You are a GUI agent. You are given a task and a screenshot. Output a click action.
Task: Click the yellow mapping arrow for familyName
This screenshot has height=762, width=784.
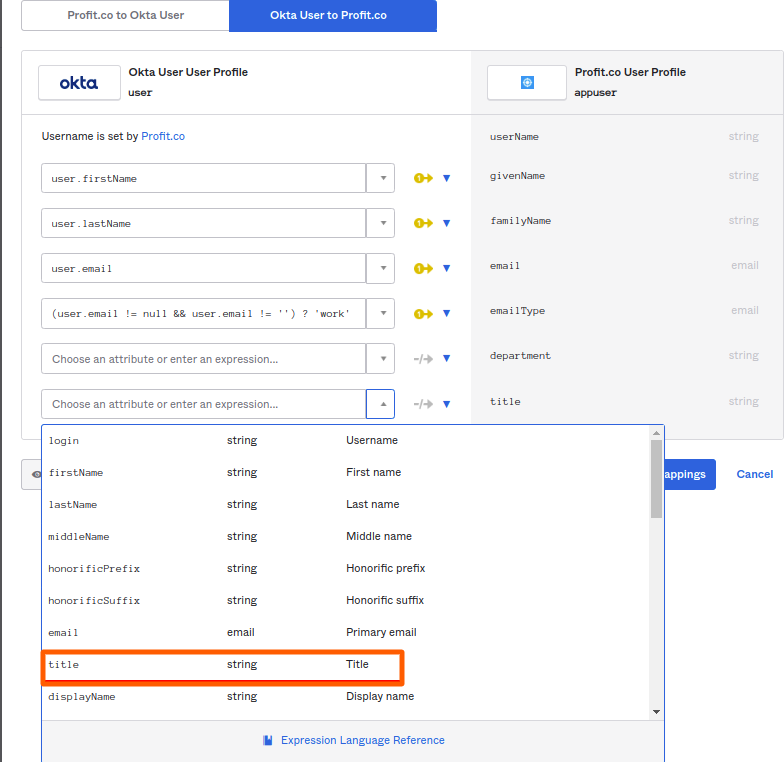[423, 223]
